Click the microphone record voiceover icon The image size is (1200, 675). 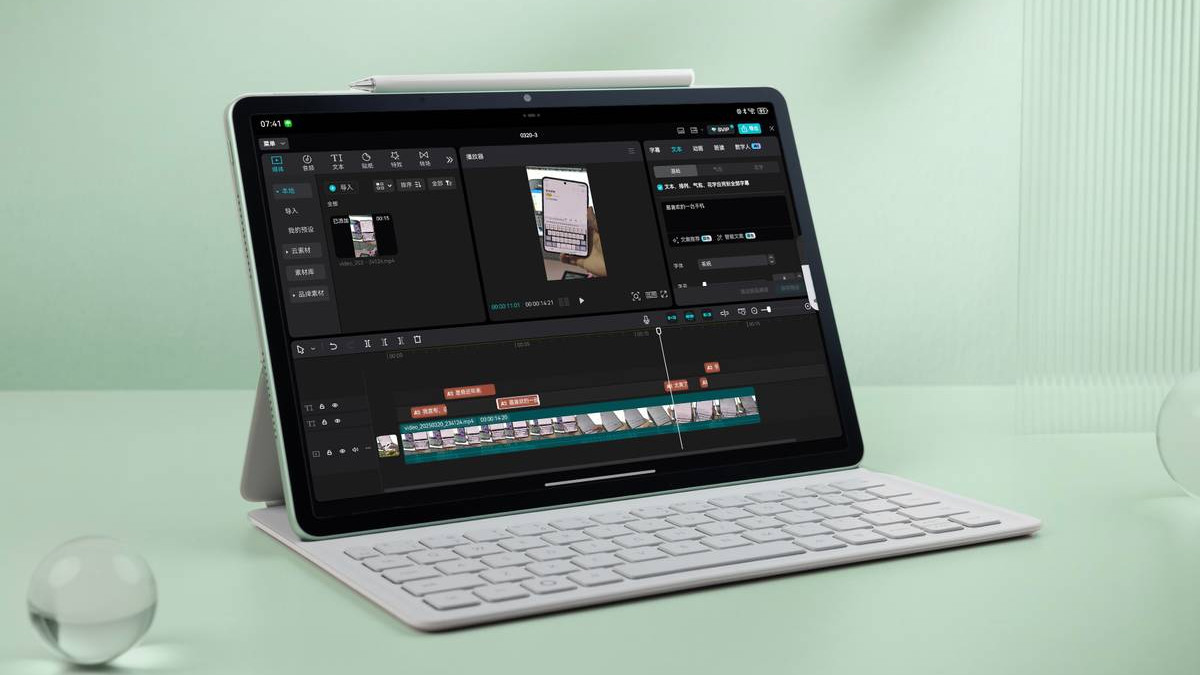click(647, 319)
